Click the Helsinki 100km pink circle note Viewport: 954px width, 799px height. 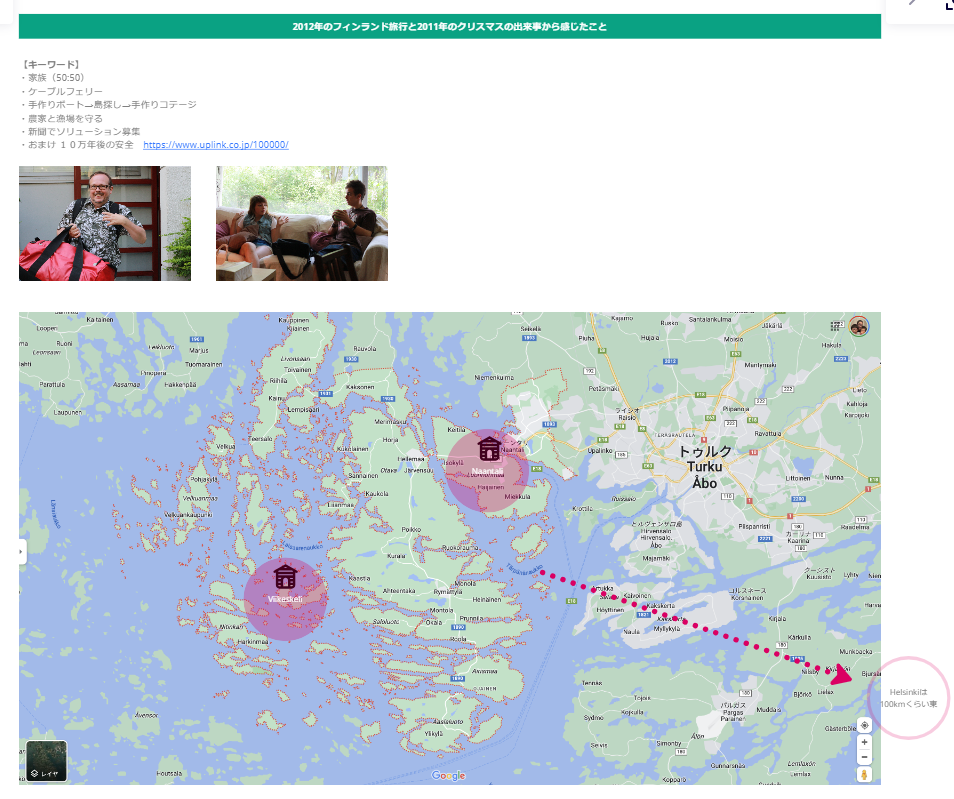[909, 698]
